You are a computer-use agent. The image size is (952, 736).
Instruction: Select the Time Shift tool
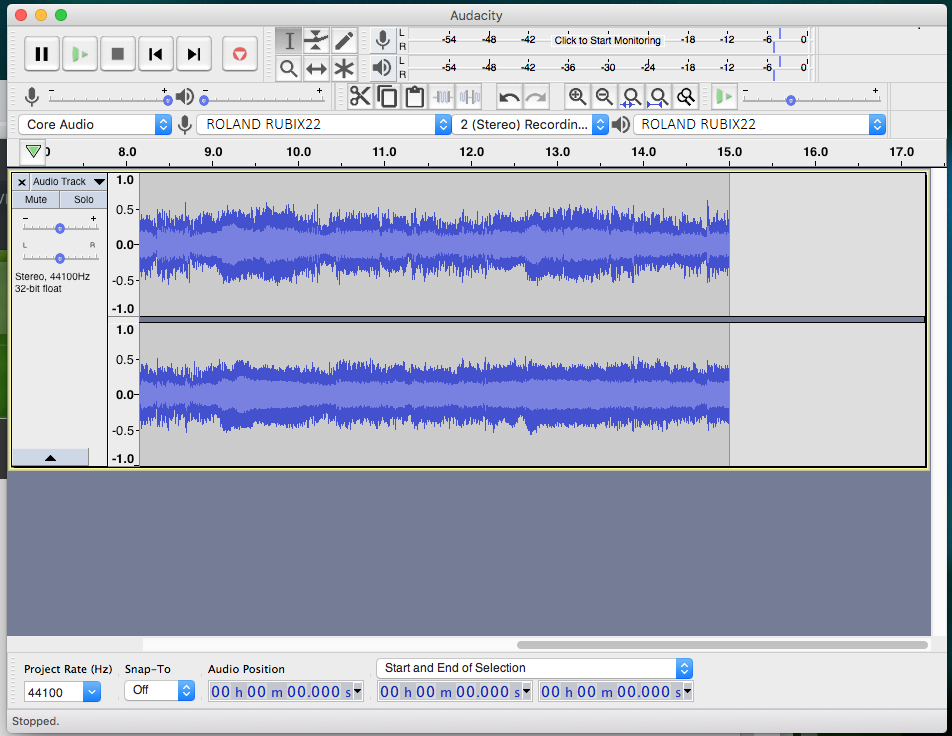click(x=316, y=68)
